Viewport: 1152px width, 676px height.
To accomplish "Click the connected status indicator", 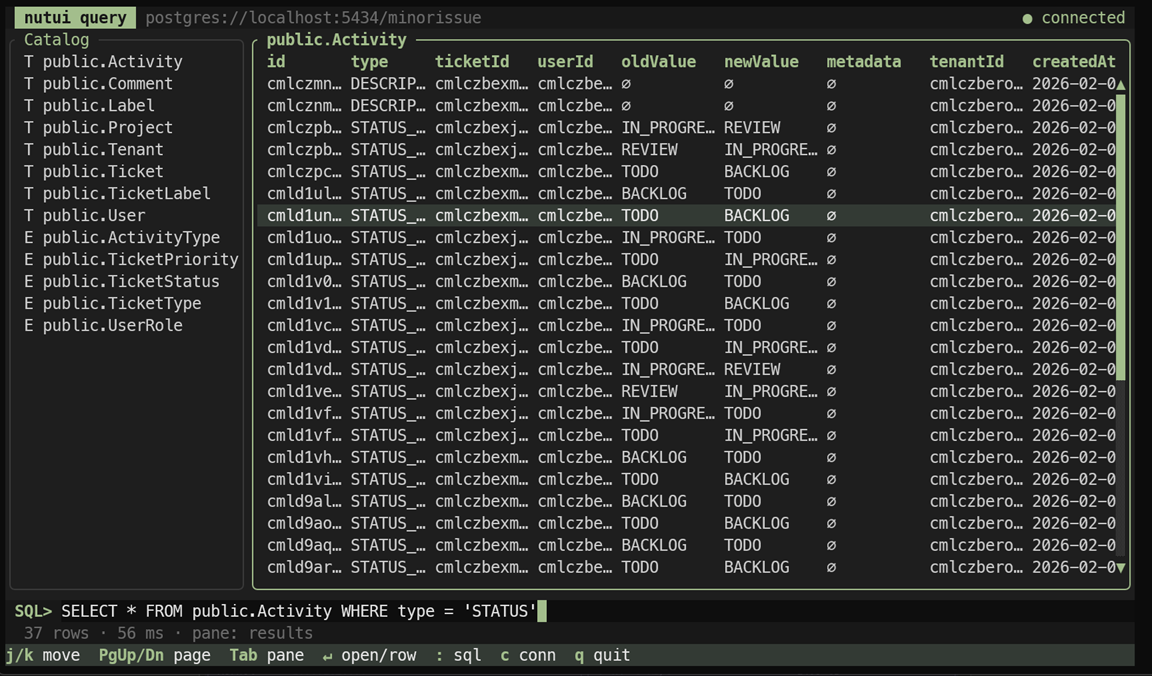I will [x=1073, y=18].
